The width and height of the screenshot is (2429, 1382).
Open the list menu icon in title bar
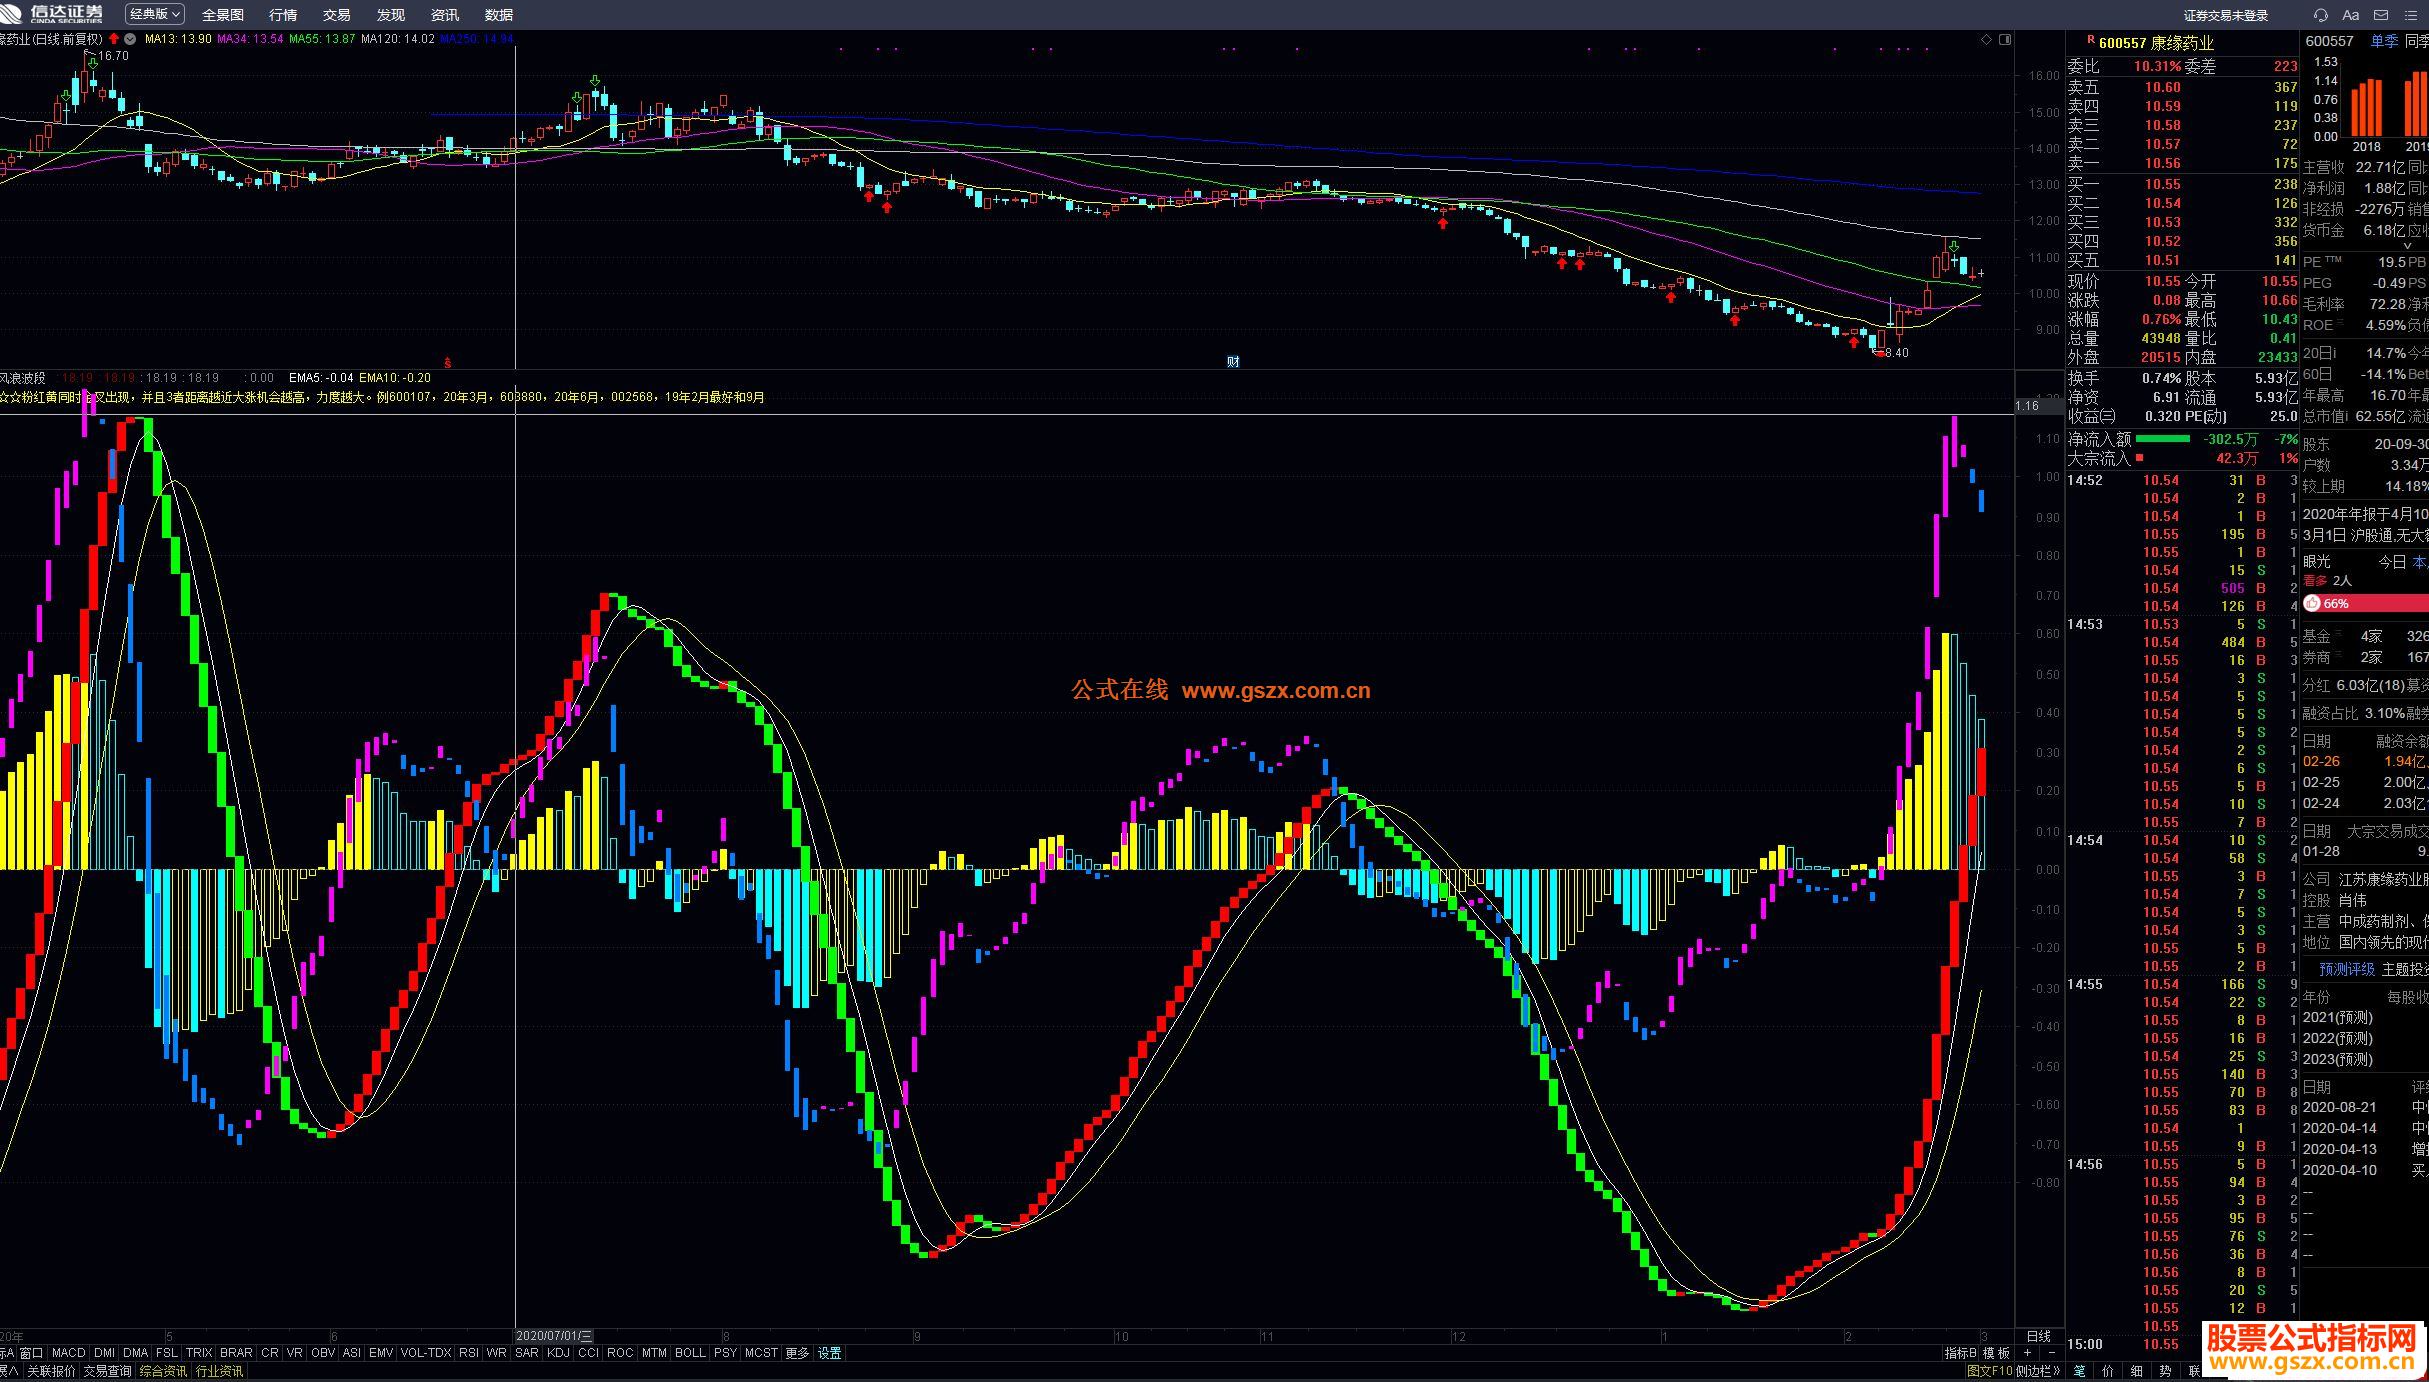tap(2412, 15)
